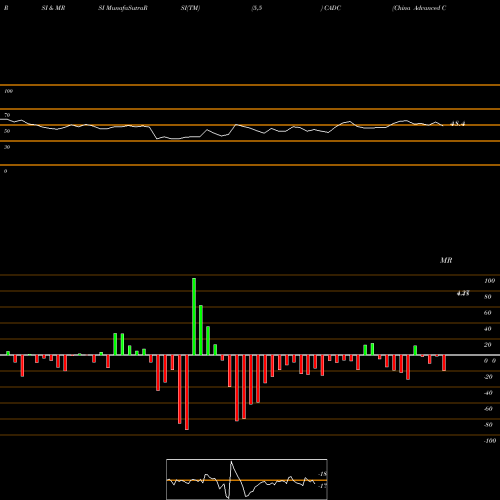
Task: Click the RSI 70 axis label
Action: (7, 115)
